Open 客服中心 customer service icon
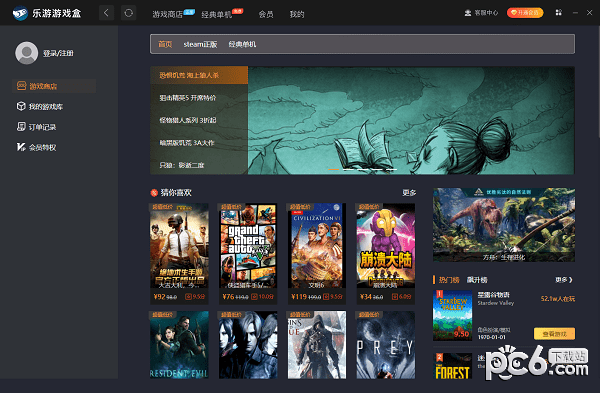Viewport: 600px width, 393px height. pyautogui.click(x=468, y=13)
